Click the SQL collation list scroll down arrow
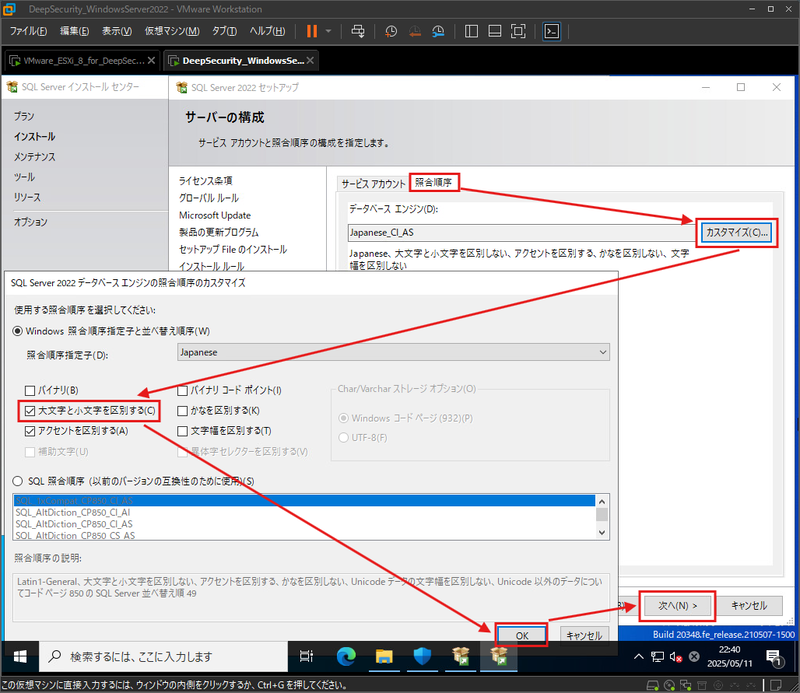The image size is (800, 693). [x=602, y=532]
